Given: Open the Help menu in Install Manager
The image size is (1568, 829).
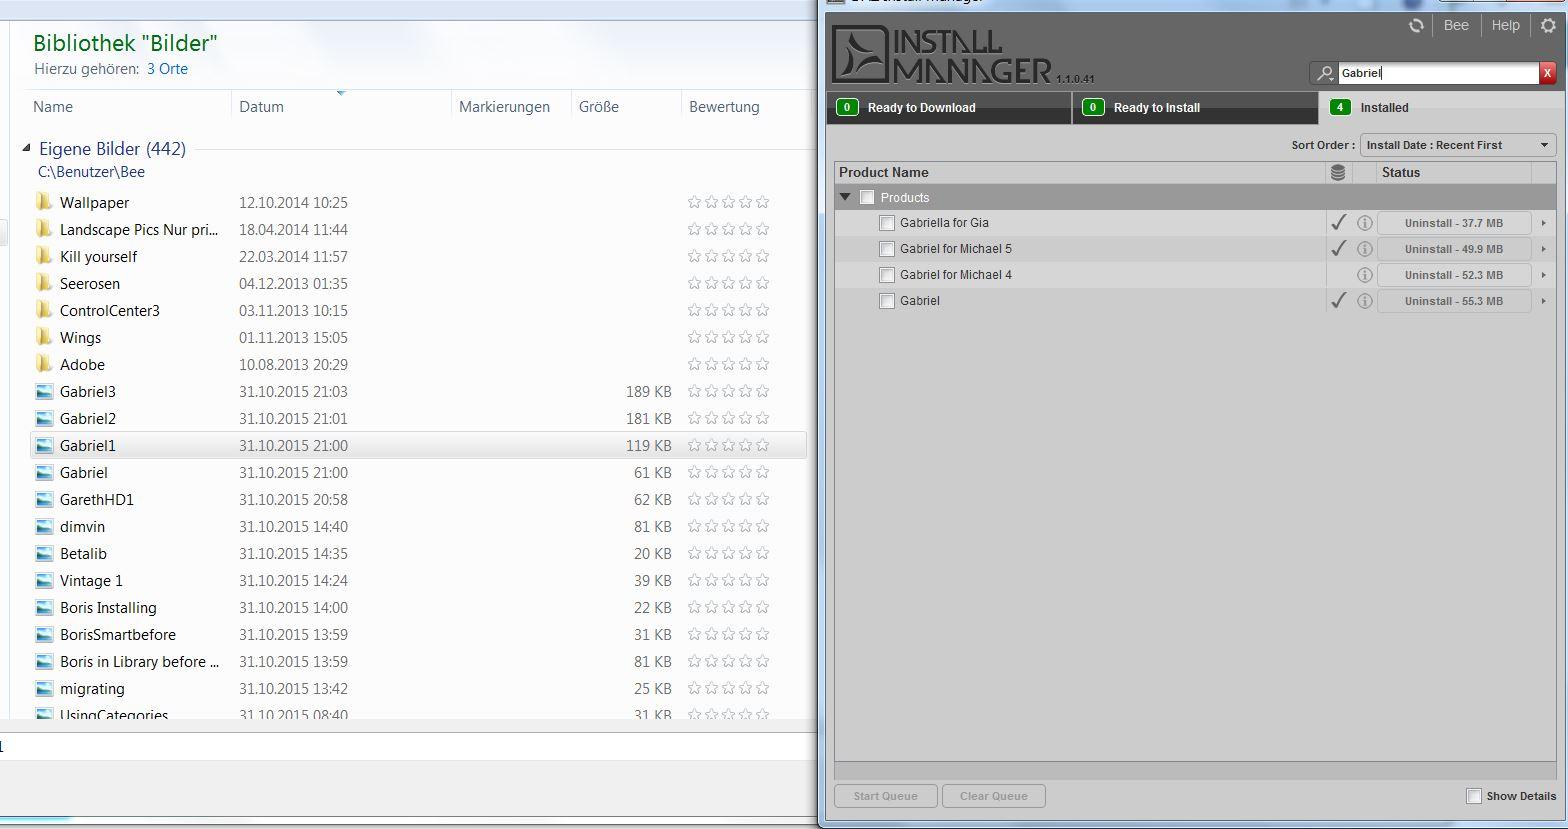Looking at the screenshot, I should (x=1505, y=26).
